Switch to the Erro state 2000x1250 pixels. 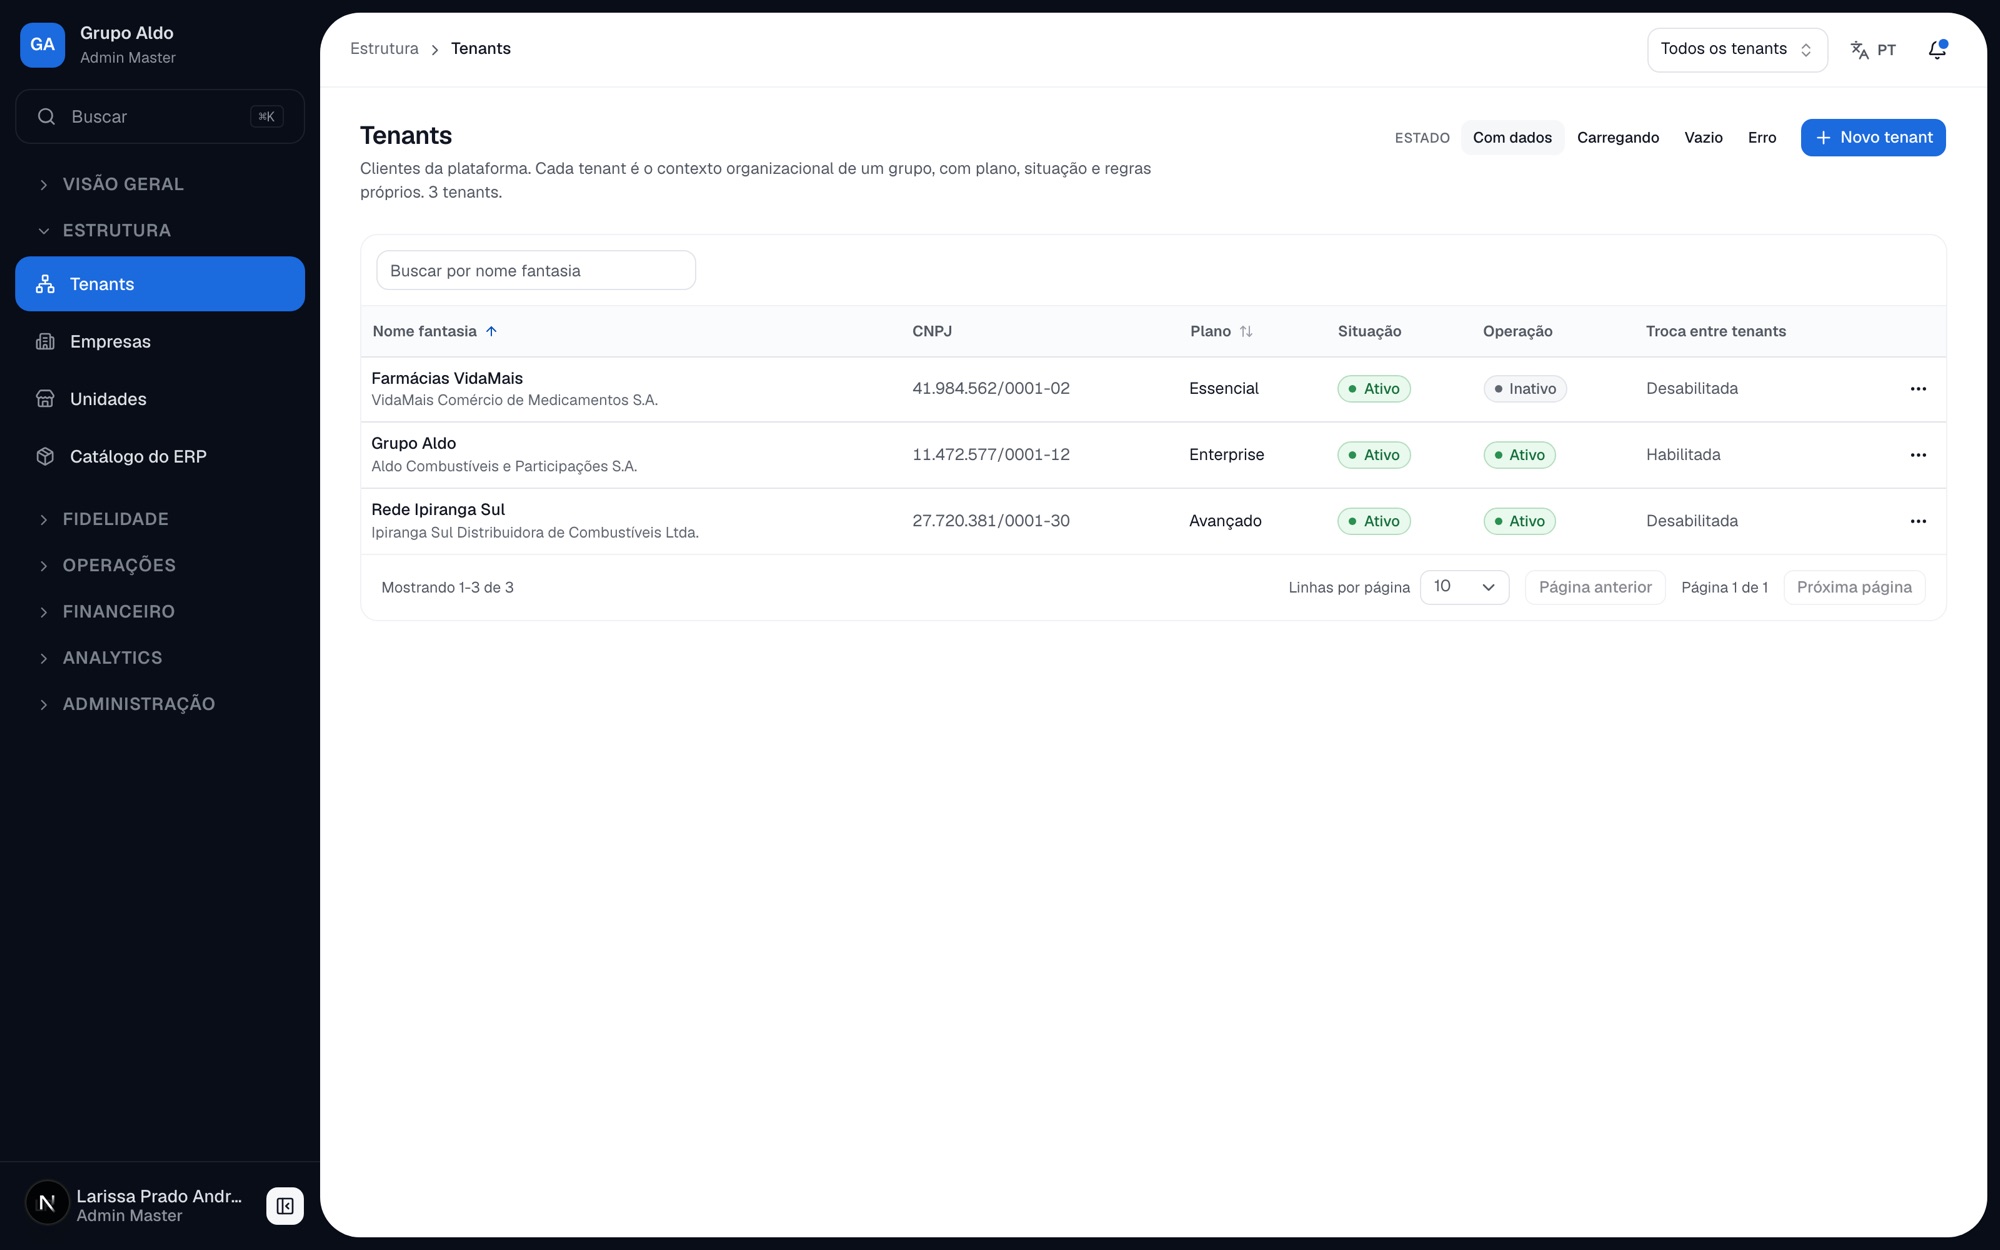point(1762,138)
